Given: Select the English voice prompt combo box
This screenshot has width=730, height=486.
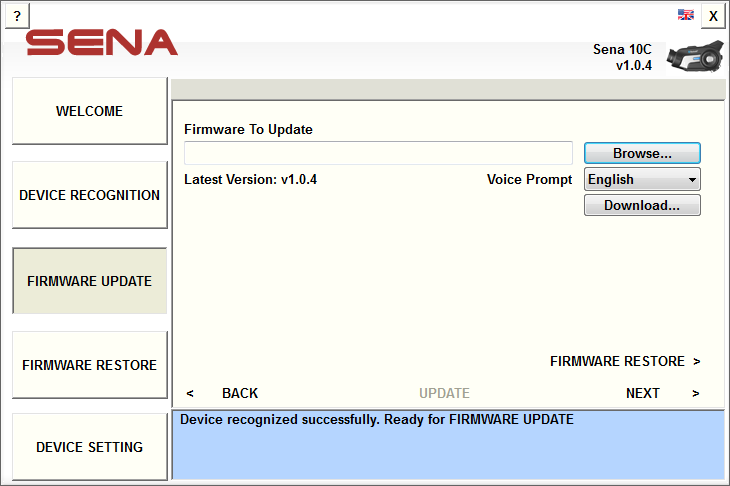Looking at the screenshot, I should pos(642,179).
